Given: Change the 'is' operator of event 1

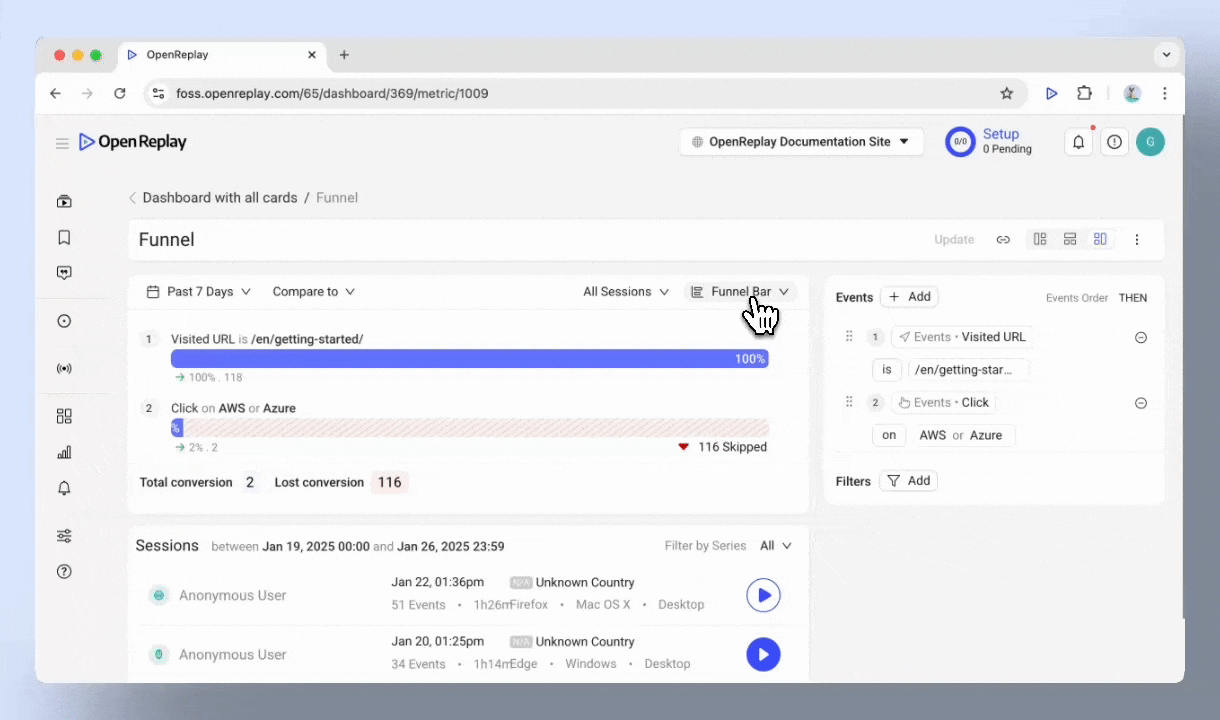Looking at the screenshot, I should click(886, 370).
